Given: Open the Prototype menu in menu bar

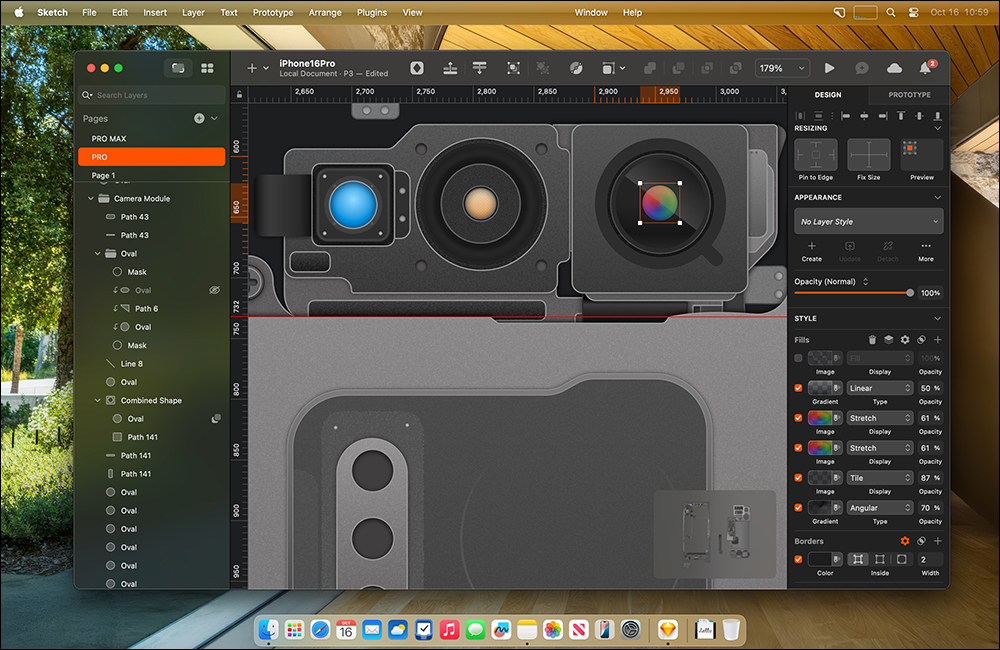Looking at the screenshot, I should point(273,12).
